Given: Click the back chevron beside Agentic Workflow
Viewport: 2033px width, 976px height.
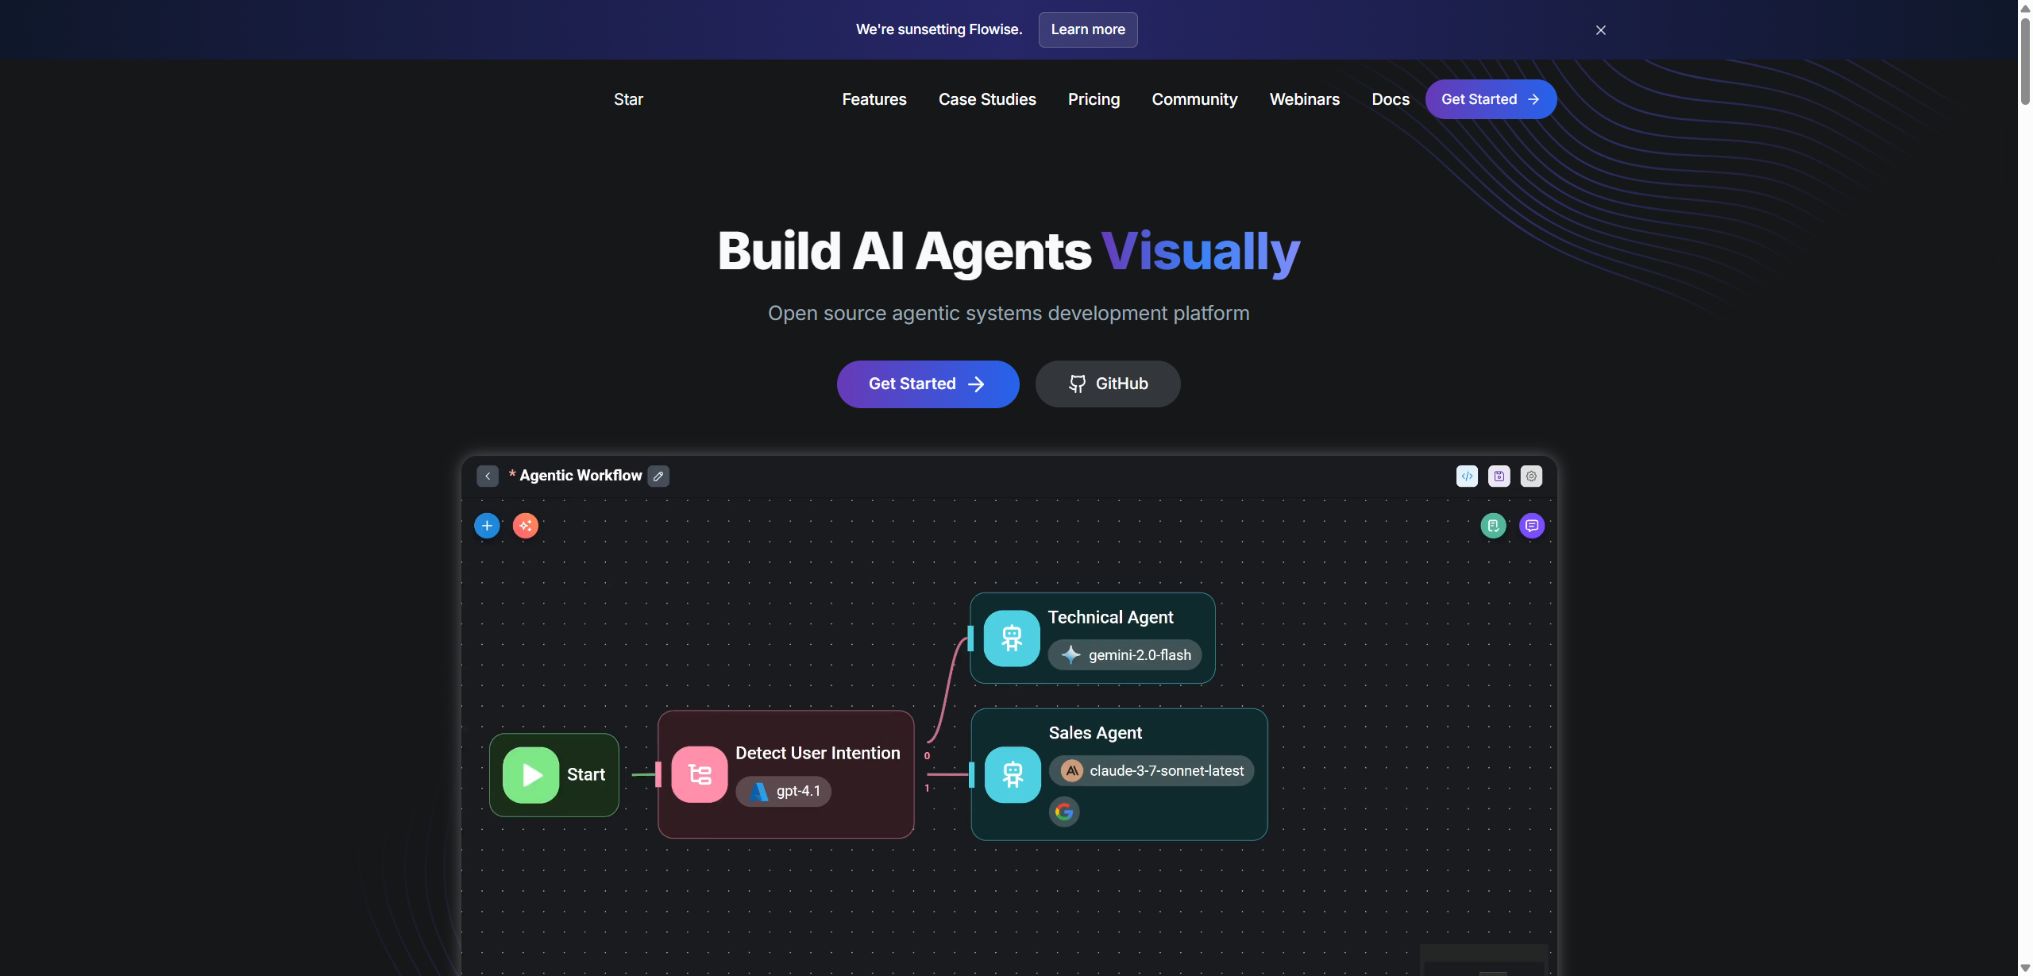Looking at the screenshot, I should (x=487, y=476).
